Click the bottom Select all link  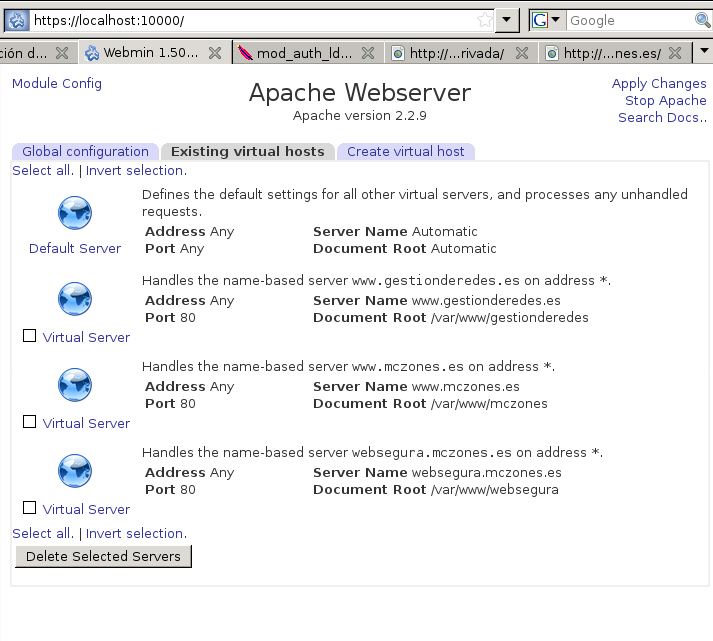pos(43,533)
